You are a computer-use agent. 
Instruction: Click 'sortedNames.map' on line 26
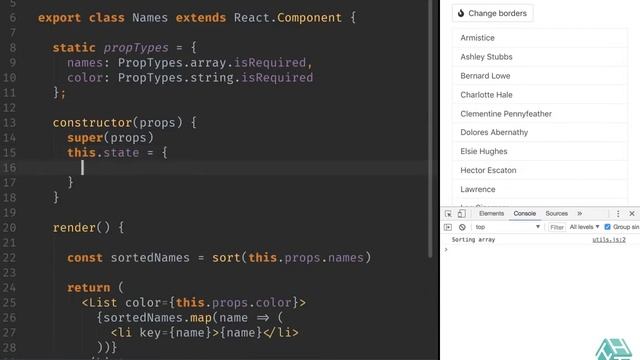pos(157,318)
